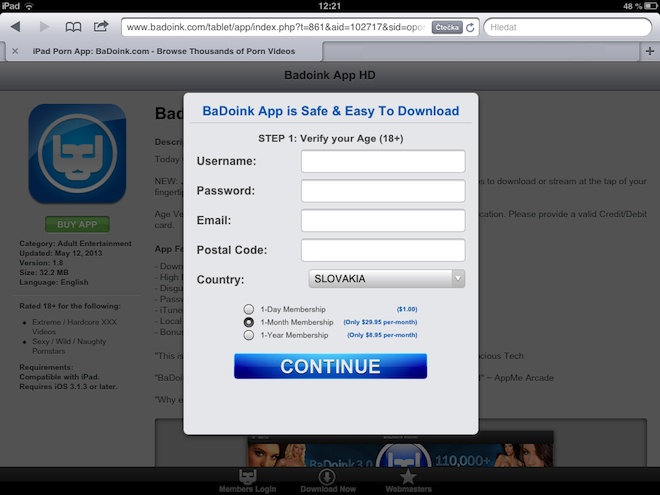
Task: Tap 'Requires iOS 3.1.3 or later' text
Action: tap(68, 386)
